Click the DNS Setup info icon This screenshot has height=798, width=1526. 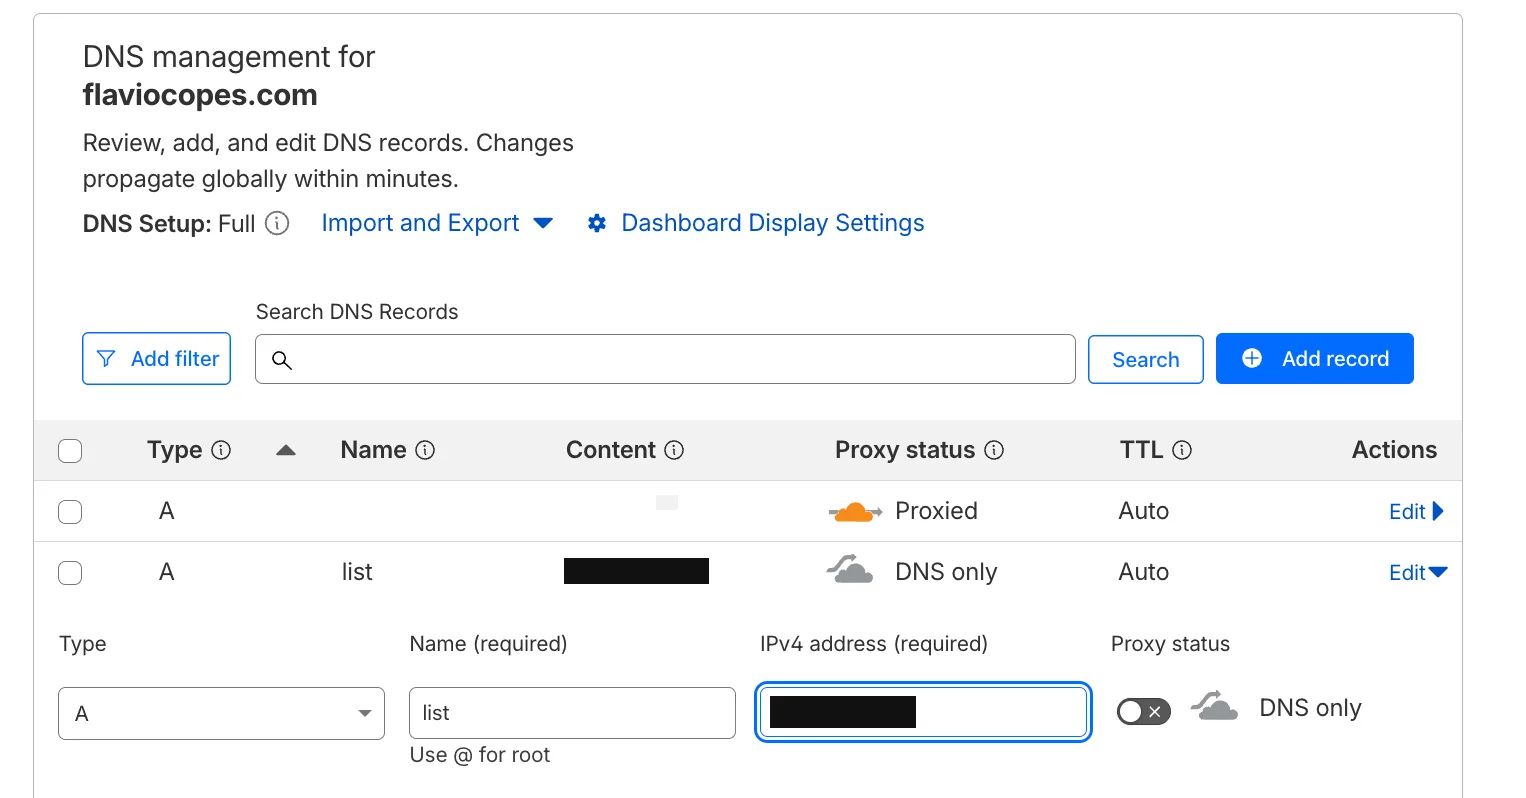(x=277, y=223)
